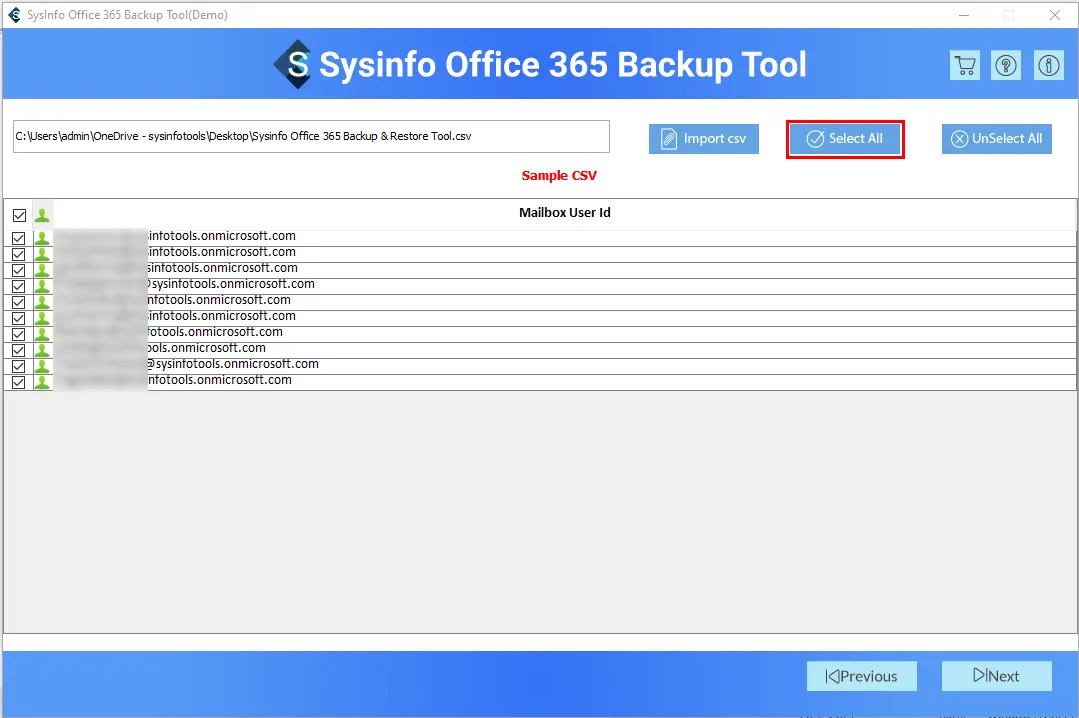This screenshot has height=718, width=1079.
Task: Uncheck the ools.onmicrosoft.com mailbox checkbox
Action: (x=19, y=350)
